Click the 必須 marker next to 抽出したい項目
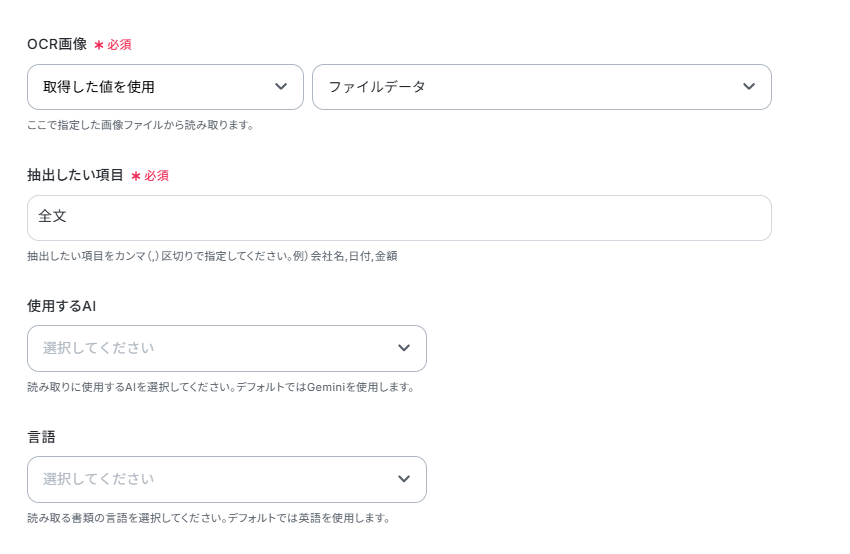This screenshot has width=850, height=554. (x=157, y=176)
